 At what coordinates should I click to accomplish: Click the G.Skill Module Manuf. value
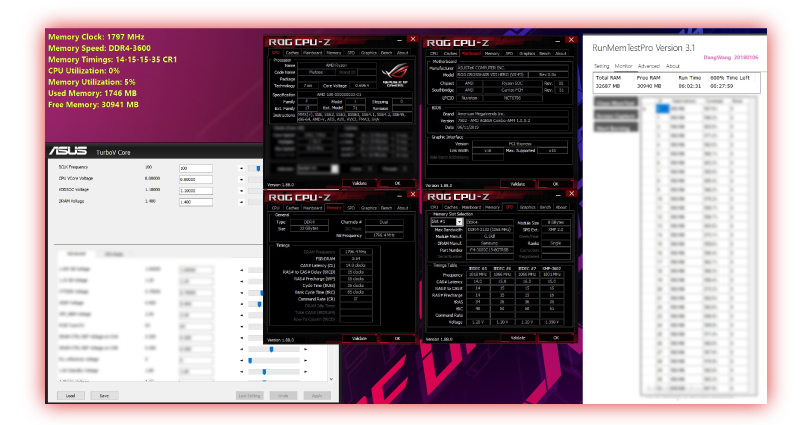489,236
